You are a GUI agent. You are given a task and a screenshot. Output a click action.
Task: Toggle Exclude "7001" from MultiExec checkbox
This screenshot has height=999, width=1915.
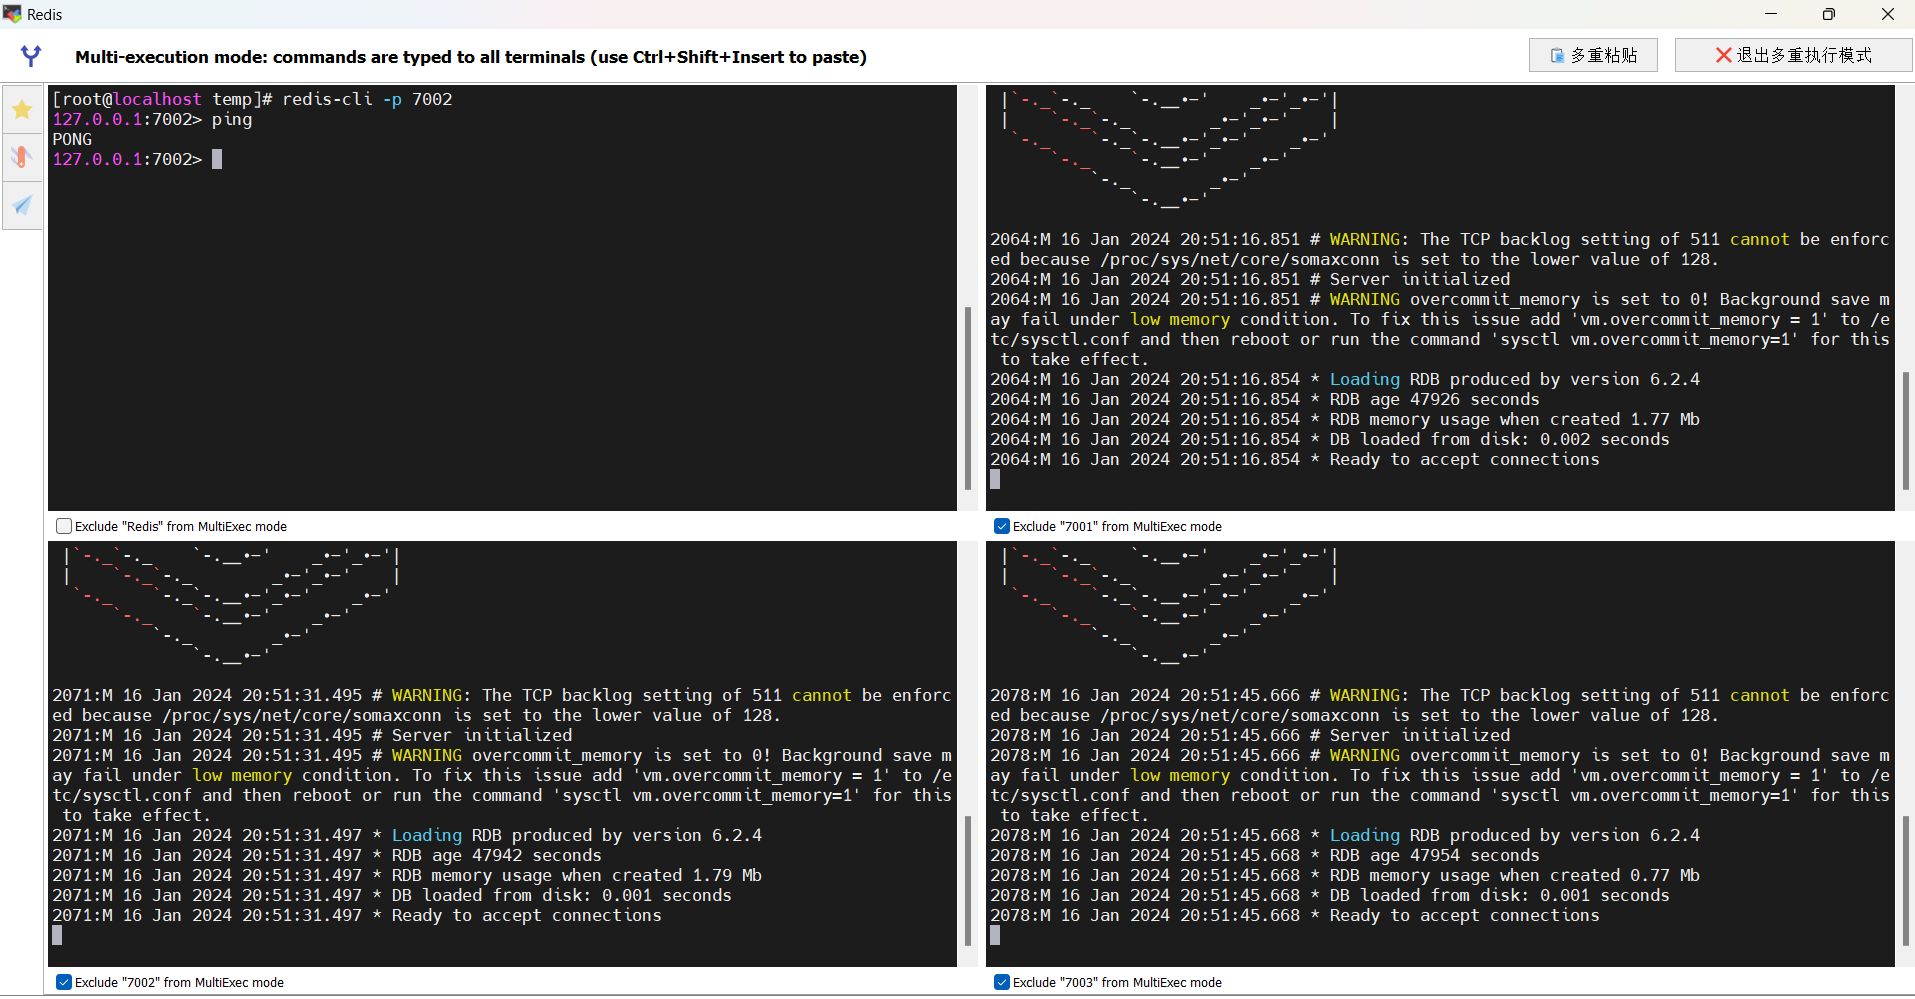[x=1002, y=526]
